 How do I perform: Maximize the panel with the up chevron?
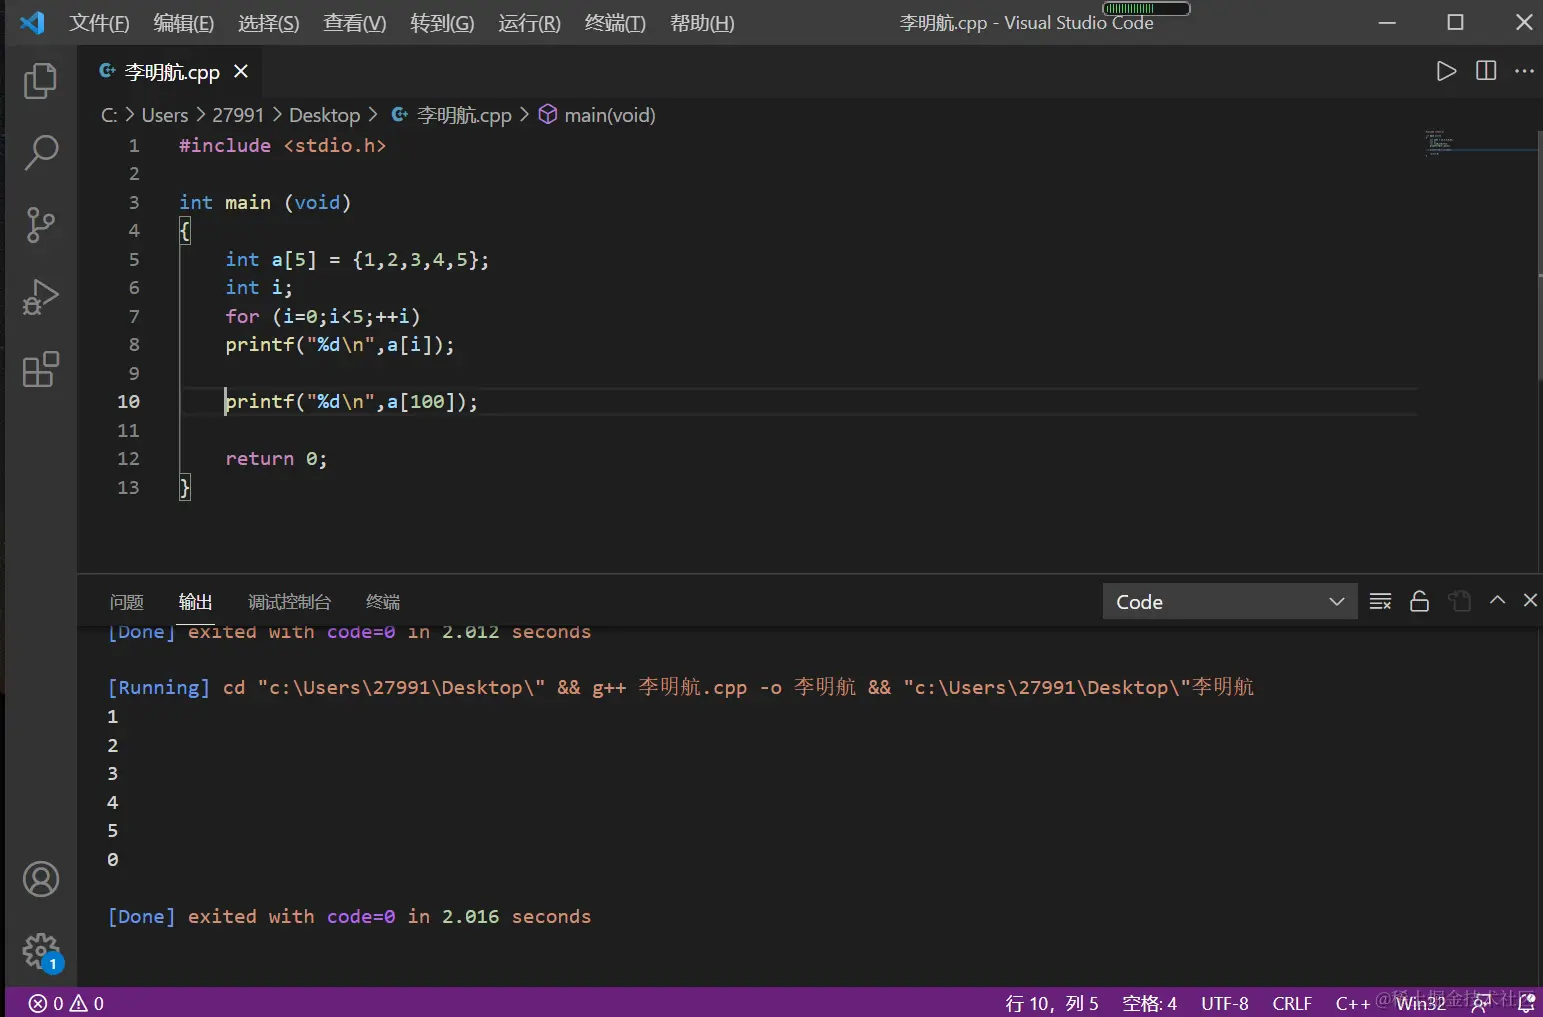coord(1497,600)
